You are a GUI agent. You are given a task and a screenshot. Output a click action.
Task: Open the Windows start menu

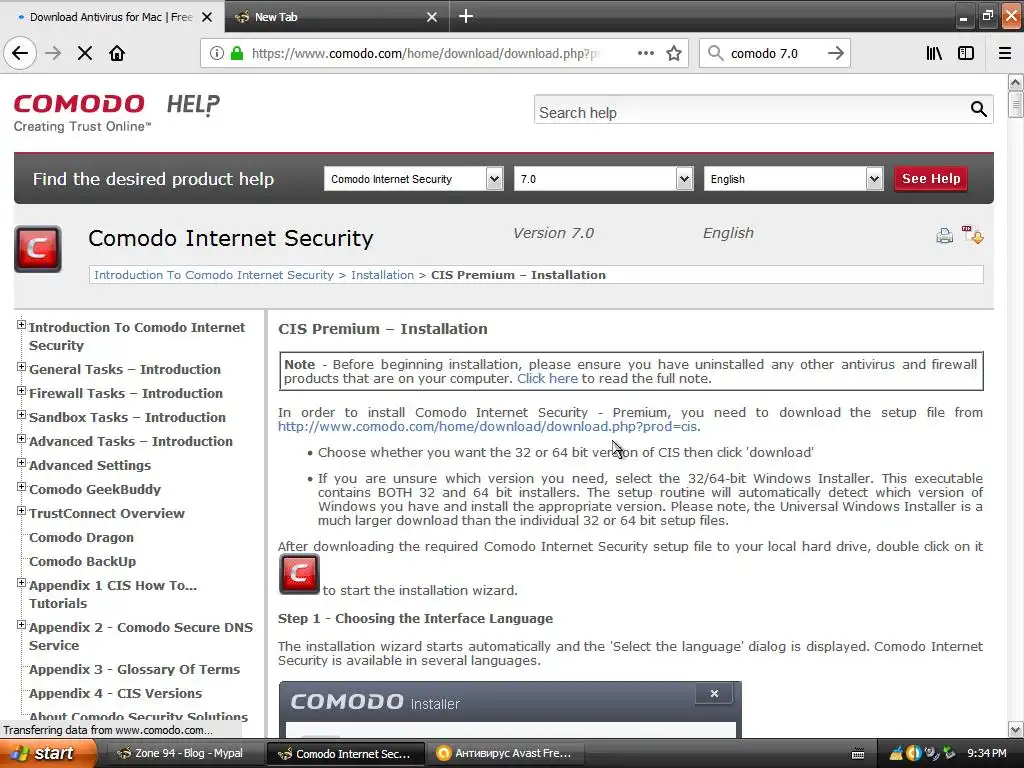tap(48, 753)
